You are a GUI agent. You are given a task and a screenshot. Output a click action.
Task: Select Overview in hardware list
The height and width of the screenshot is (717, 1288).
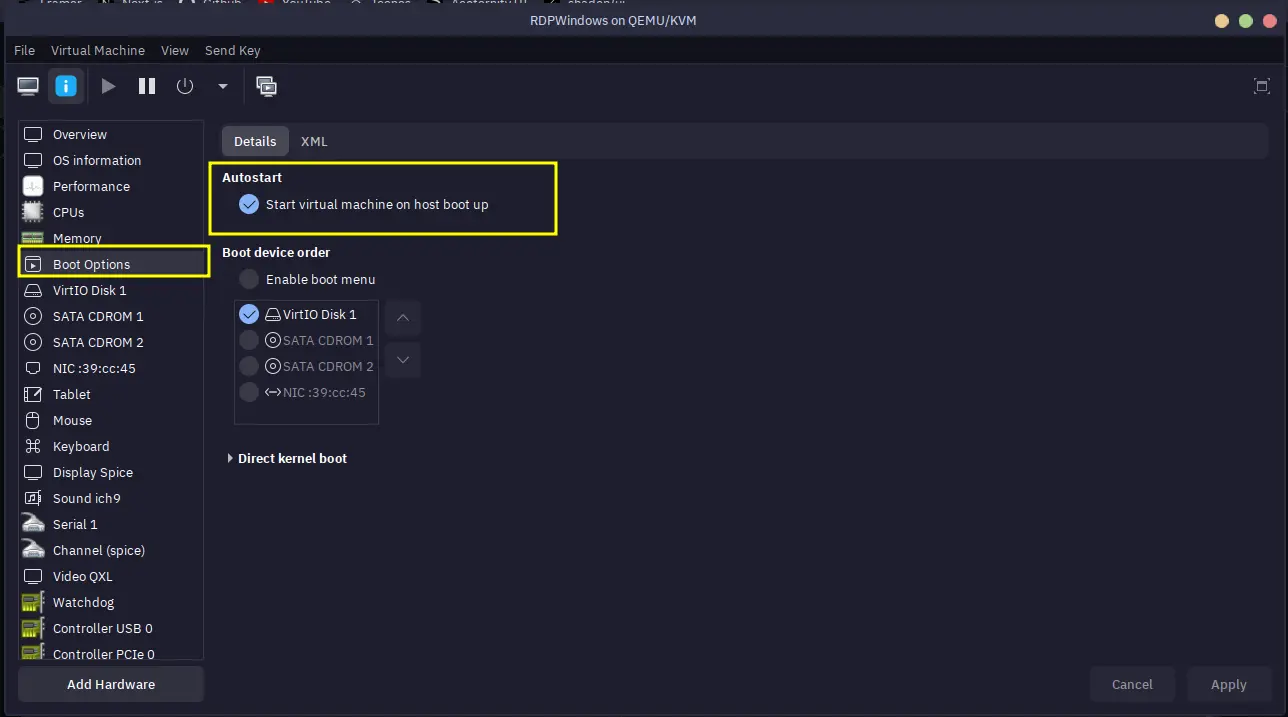coord(111,134)
